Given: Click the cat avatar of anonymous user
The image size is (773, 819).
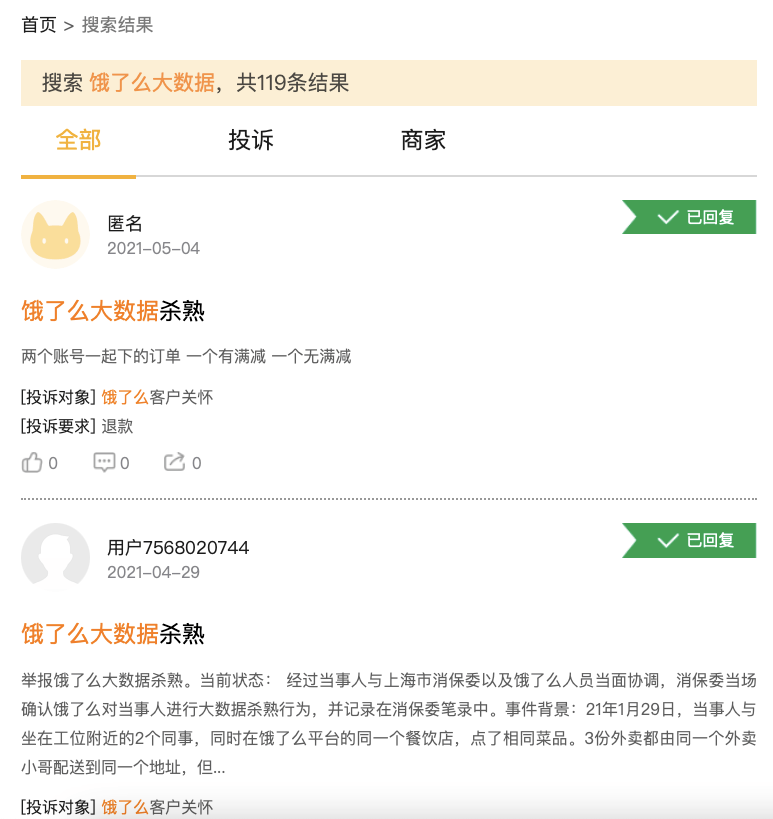Looking at the screenshot, I should click(55, 235).
